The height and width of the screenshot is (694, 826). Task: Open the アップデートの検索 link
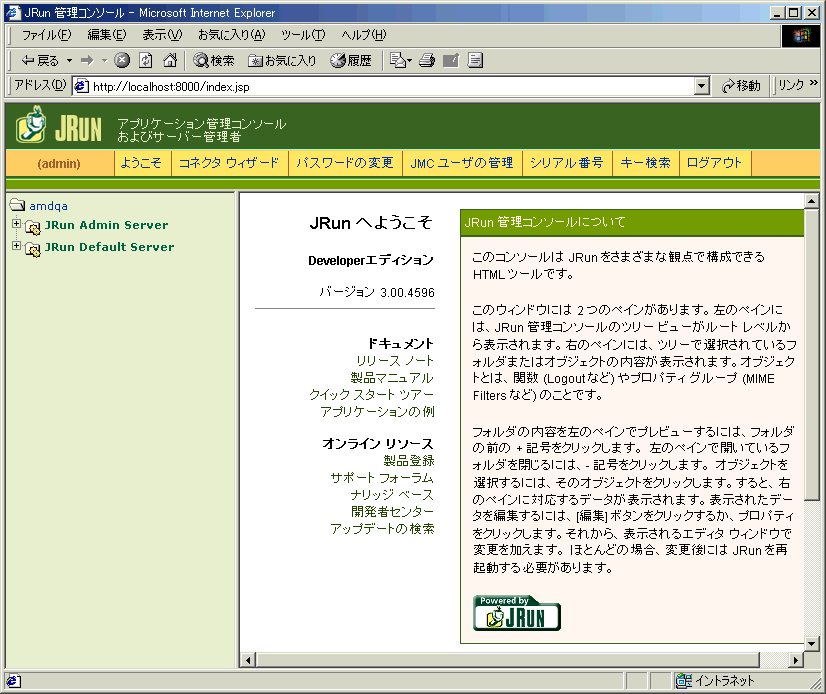tap(382, 529)
